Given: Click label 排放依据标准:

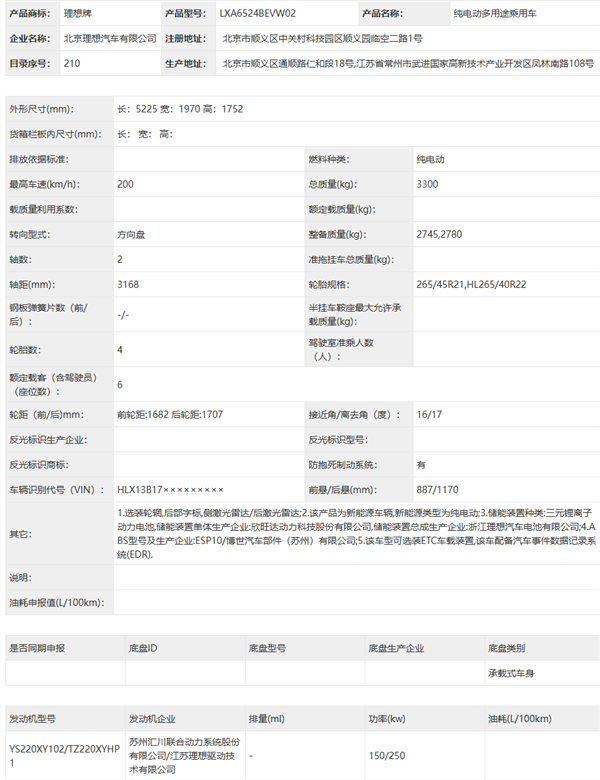Looking at the screenshot, I should (39, 159).
